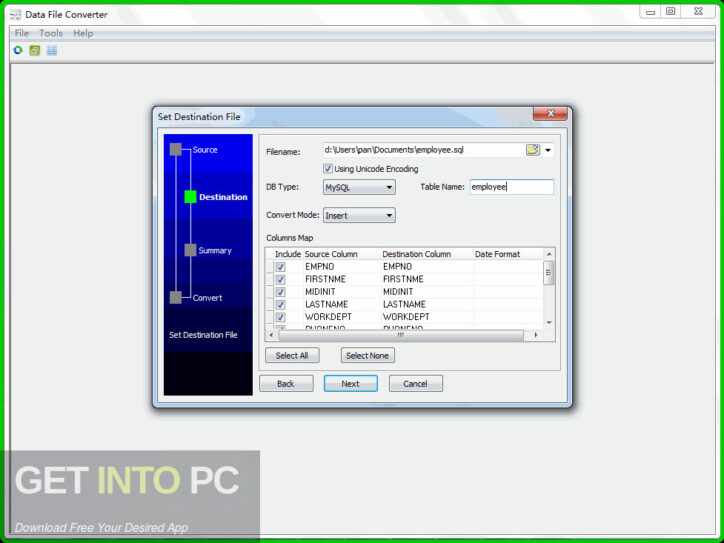
Task: Click the vertical scrollbar thumb of Columns Map
Action: point(548,274)
